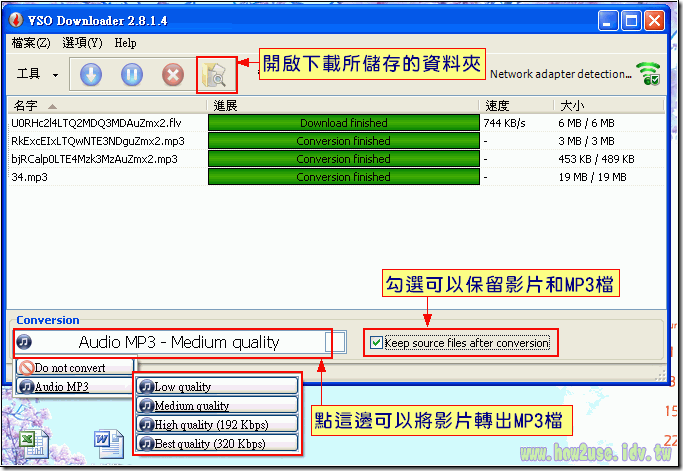683x471 pixels.
Task: Sort list by 大小 column header
Action: click(609, 105)
